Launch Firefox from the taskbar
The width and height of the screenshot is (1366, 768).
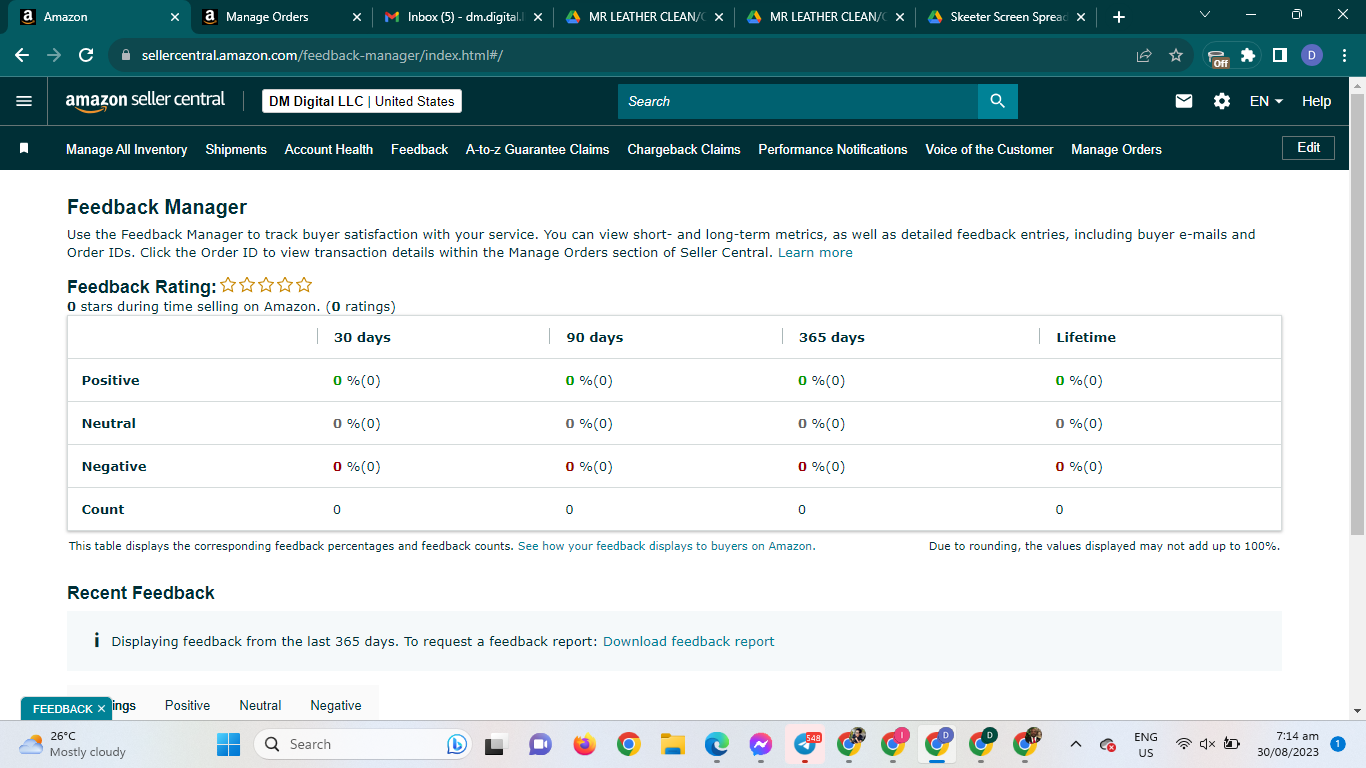584,744
